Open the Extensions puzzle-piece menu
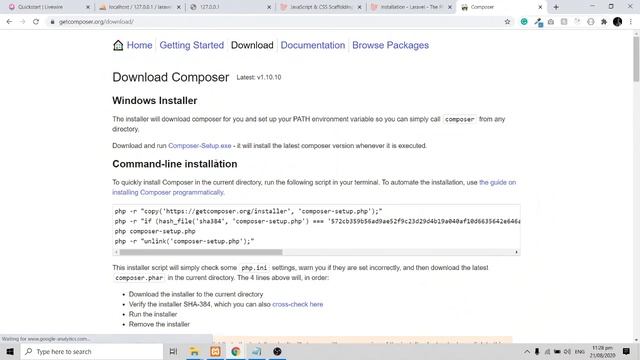 coord(604,22)
